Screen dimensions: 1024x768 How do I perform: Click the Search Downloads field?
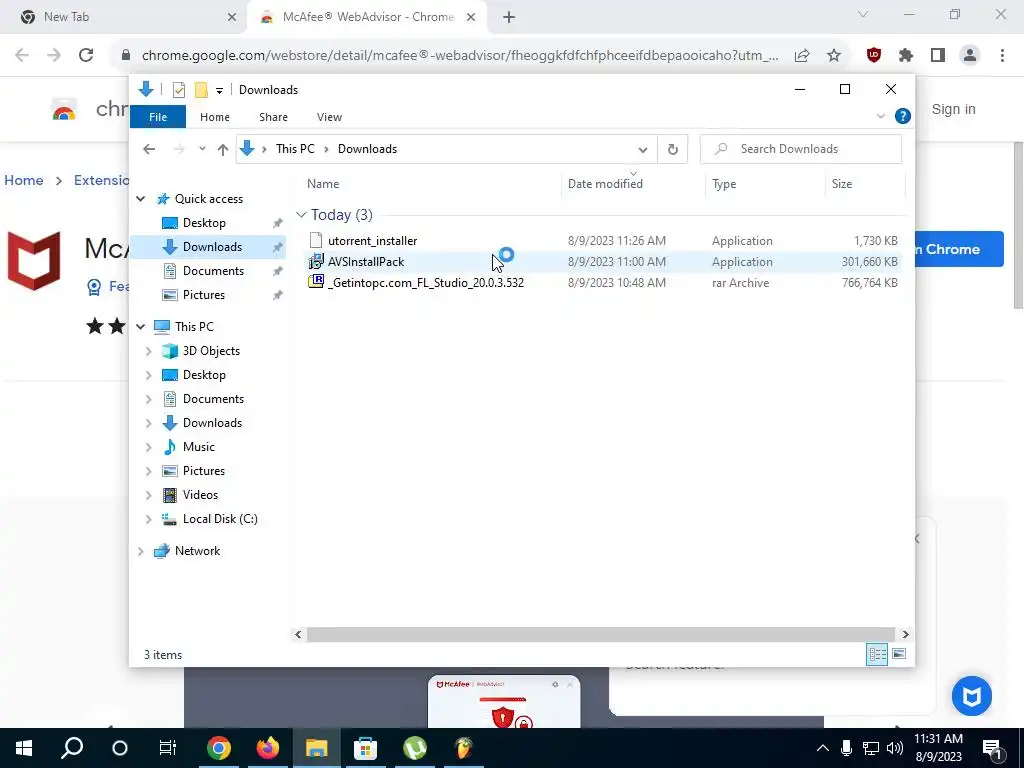tap(801, 149)
